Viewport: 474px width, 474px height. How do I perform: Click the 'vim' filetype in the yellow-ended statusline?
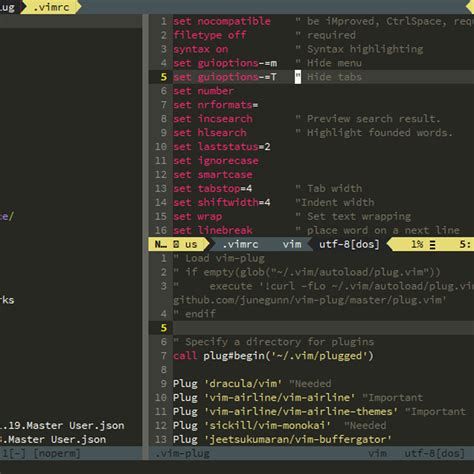[x=292, y=244]
